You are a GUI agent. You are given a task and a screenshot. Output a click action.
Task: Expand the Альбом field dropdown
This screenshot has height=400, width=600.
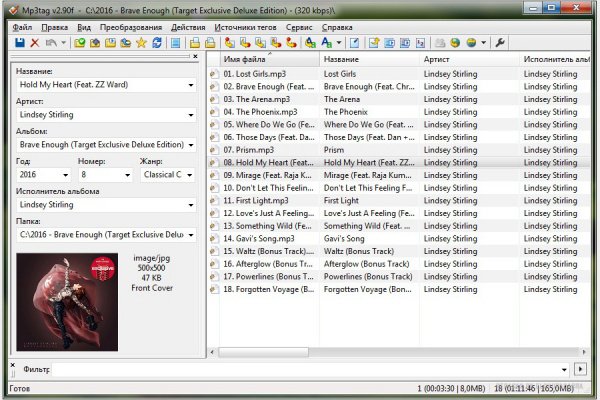pyautogui.click(x=191, y=145)
